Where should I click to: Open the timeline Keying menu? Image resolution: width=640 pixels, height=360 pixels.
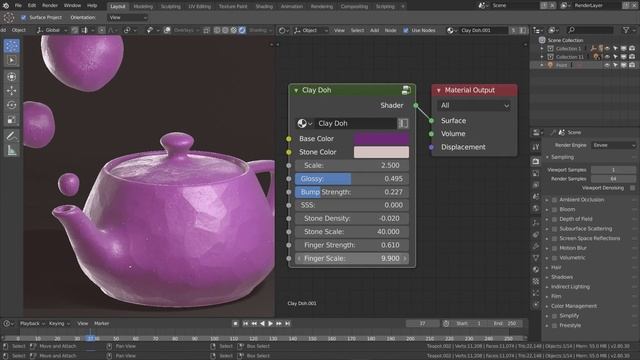coord(59,323)
